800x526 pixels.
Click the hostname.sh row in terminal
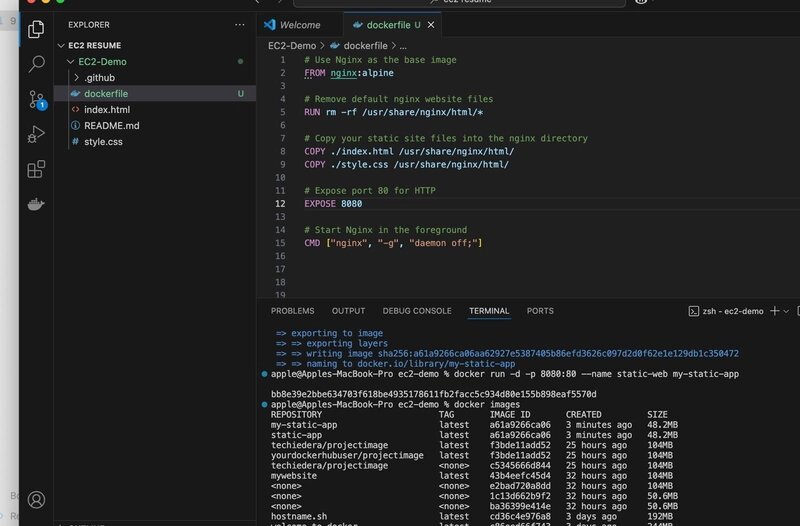coord(472,516)
